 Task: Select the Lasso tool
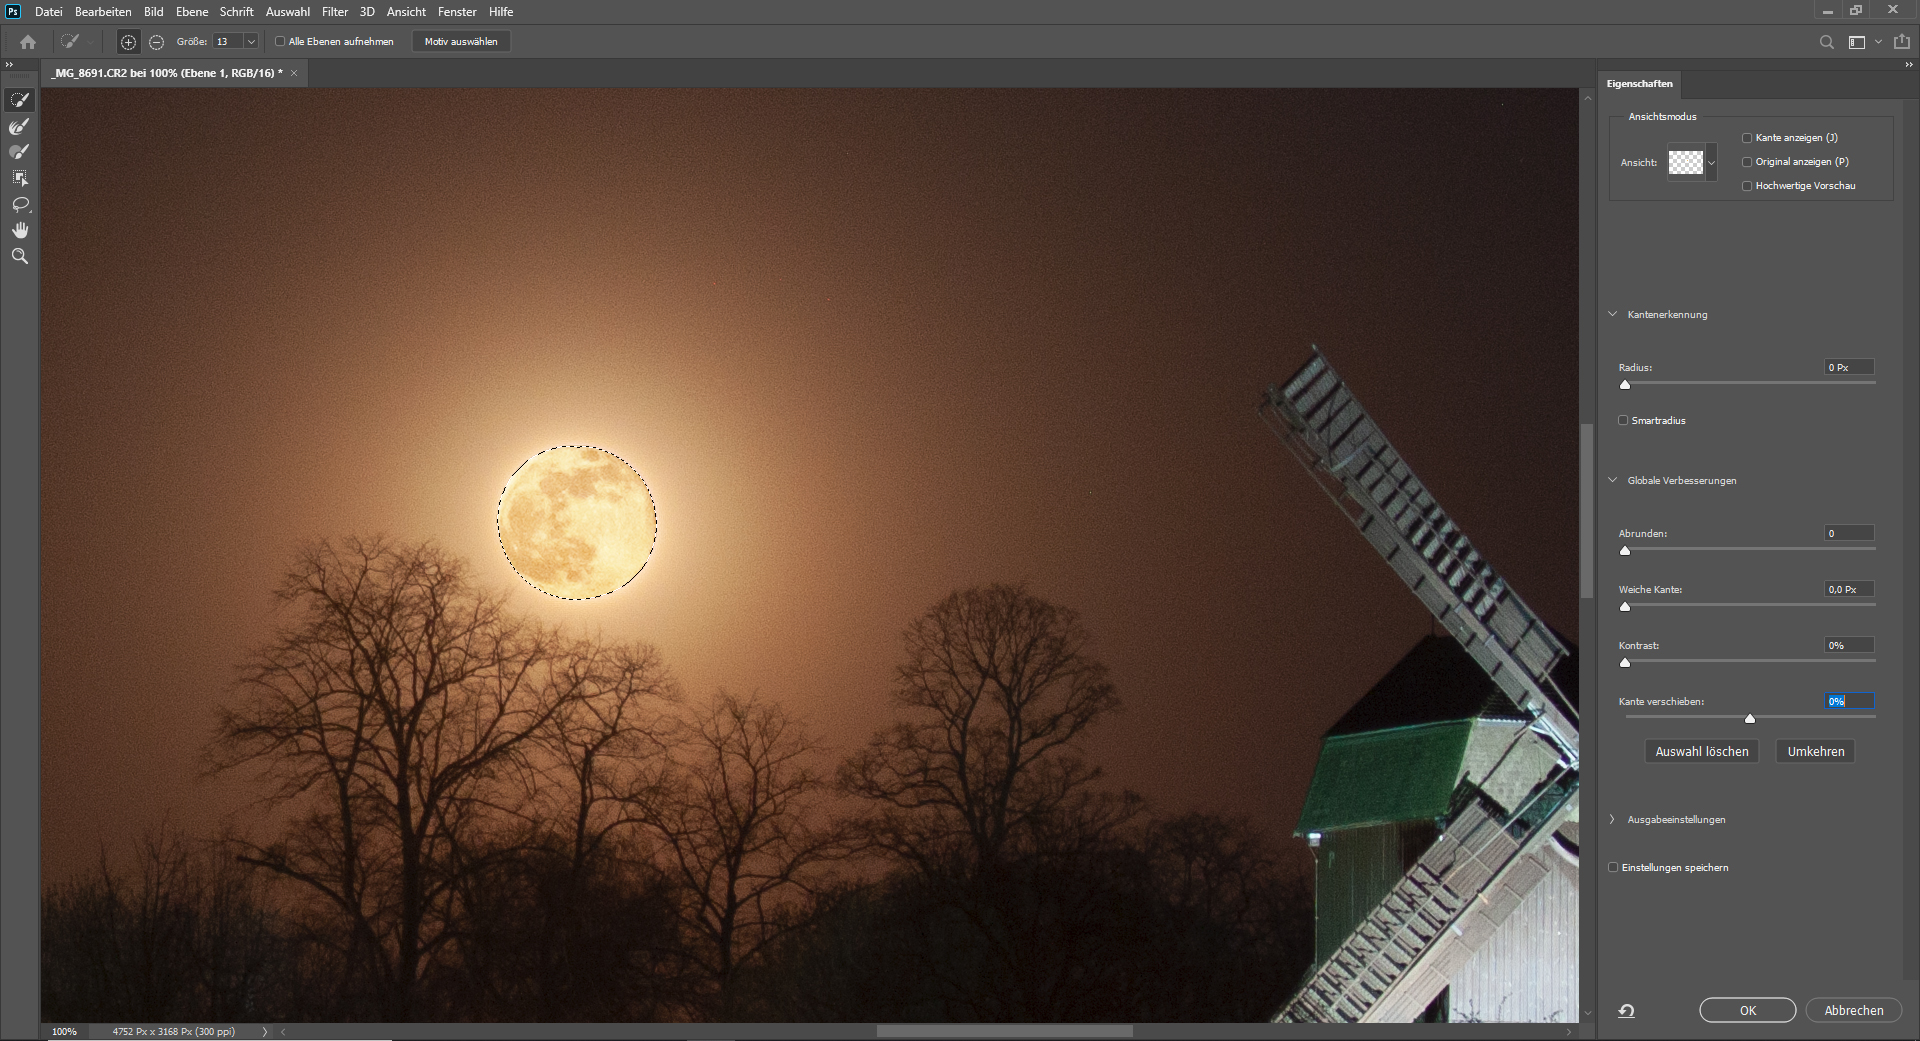point(19,204)
